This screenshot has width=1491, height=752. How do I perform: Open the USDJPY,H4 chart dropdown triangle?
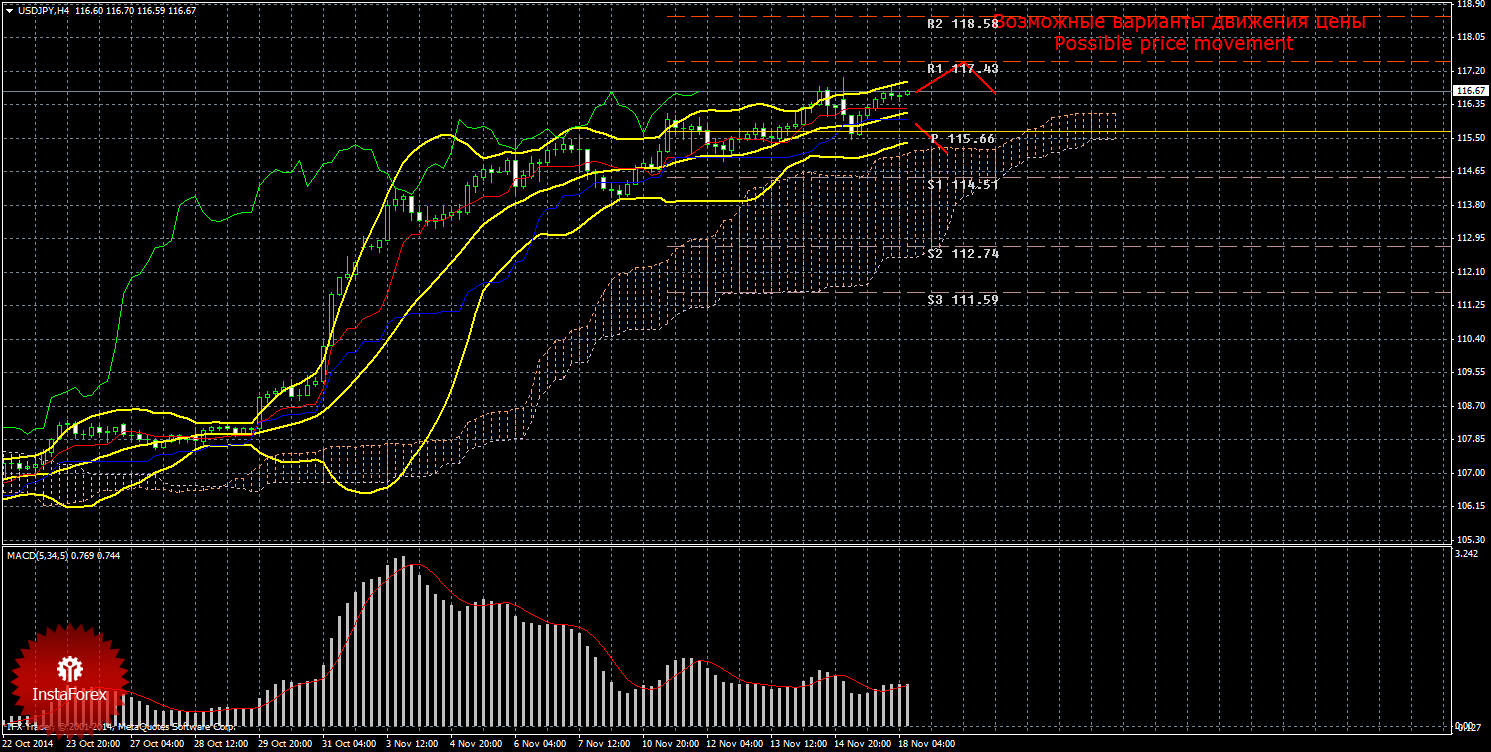click(9, 10)
